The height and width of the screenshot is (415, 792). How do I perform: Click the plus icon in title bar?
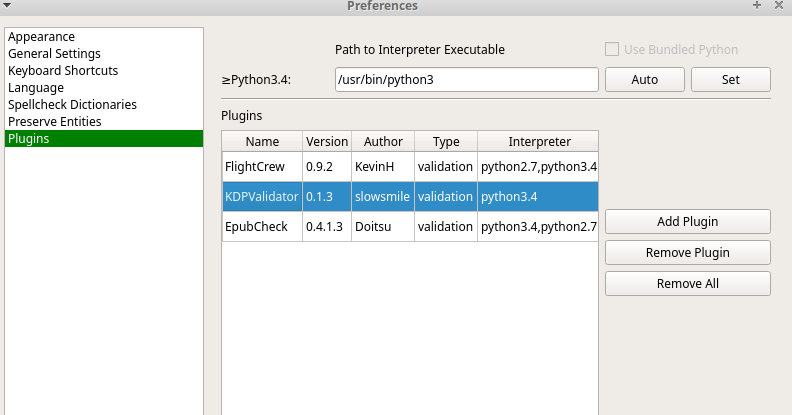(x=757, y=6)
